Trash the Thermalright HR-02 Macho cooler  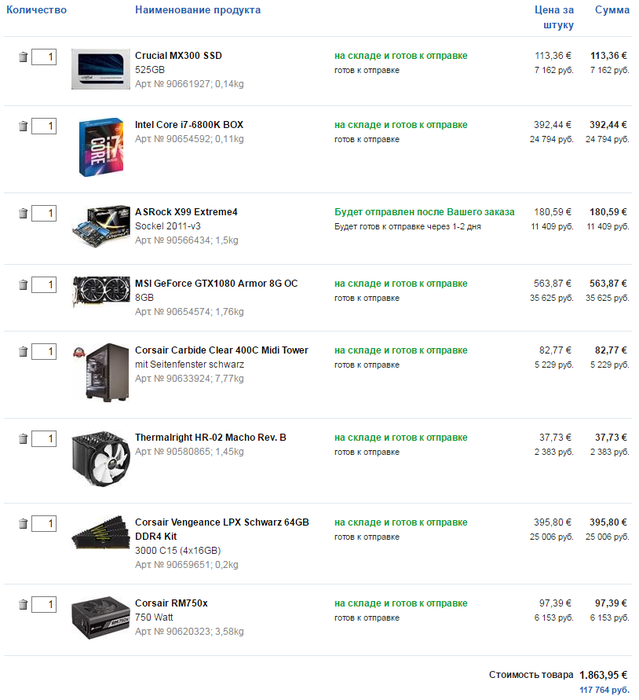click(x=23, y=439)
